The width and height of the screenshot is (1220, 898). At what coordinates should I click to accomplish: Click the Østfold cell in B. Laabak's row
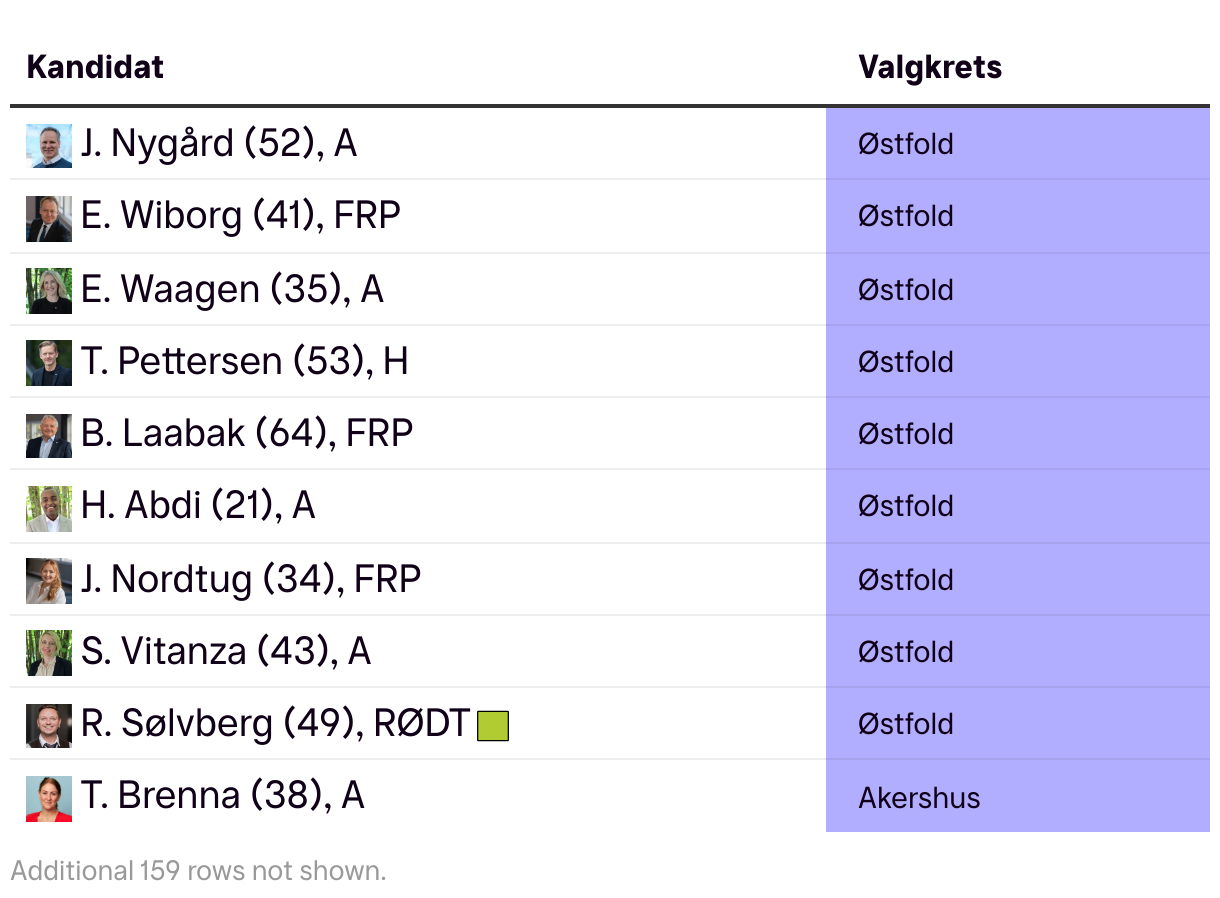(x=905, y=435)
